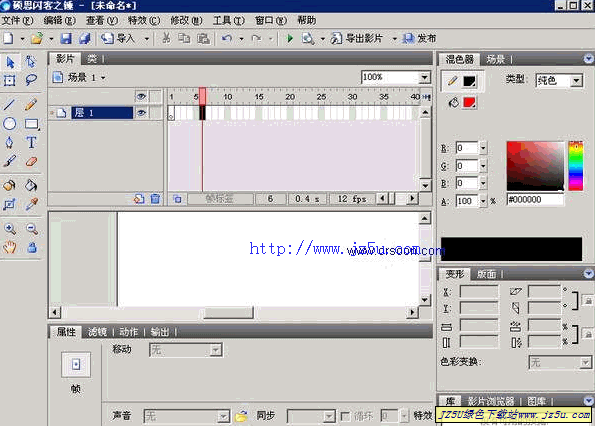This screenshot has width=595, height=426.
Task: Click the cut scissors icon
Action: click(166, 38)
